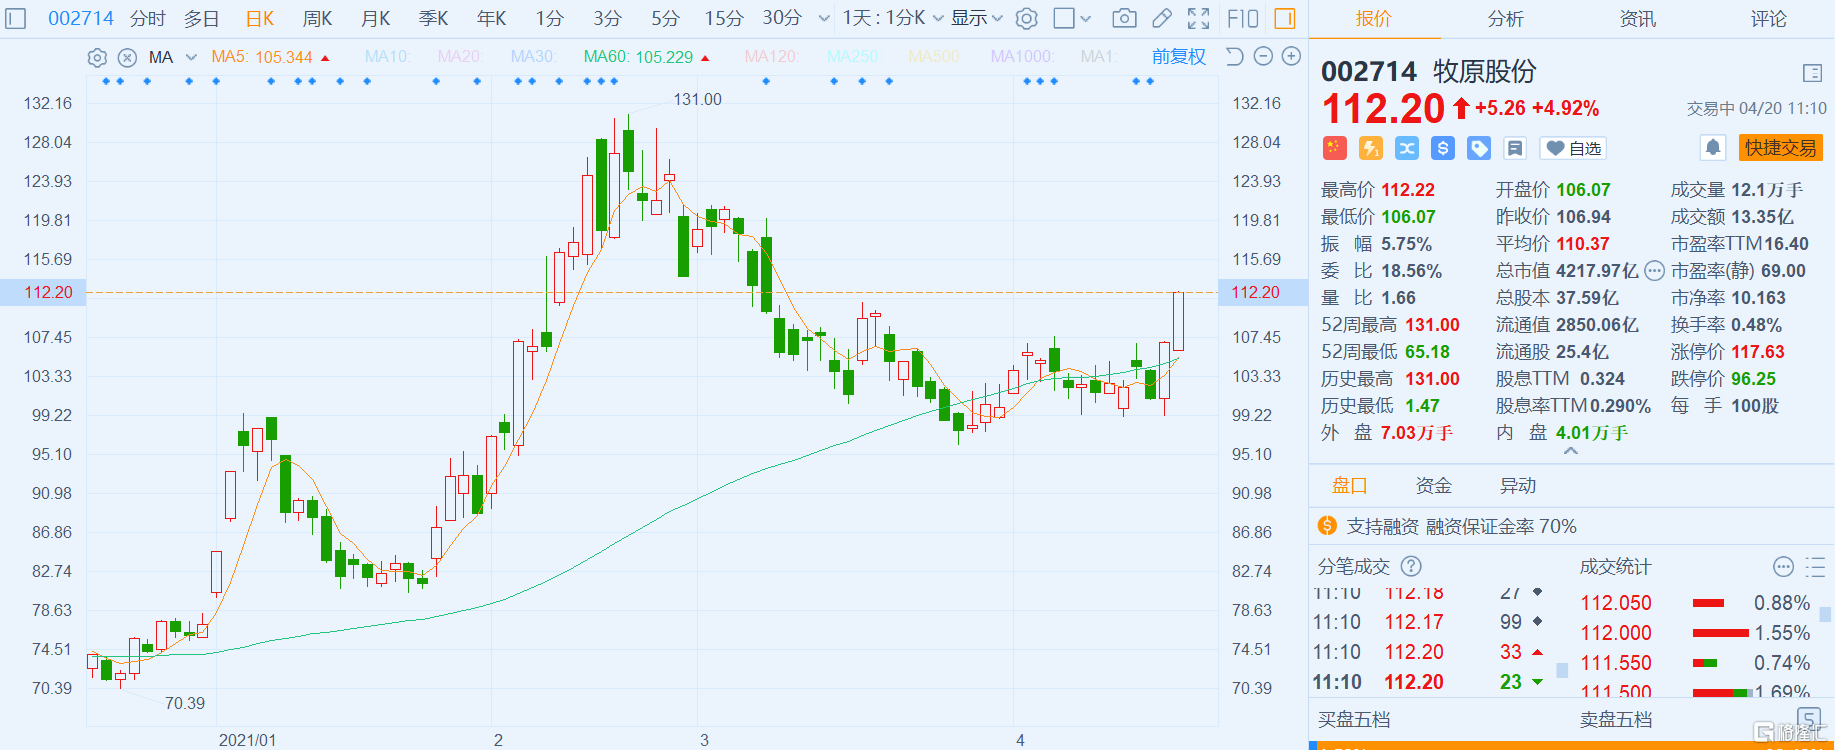Expand more time periods chevron after 30分
This screenshot has width=1835, height=750.
pos(824,18)
